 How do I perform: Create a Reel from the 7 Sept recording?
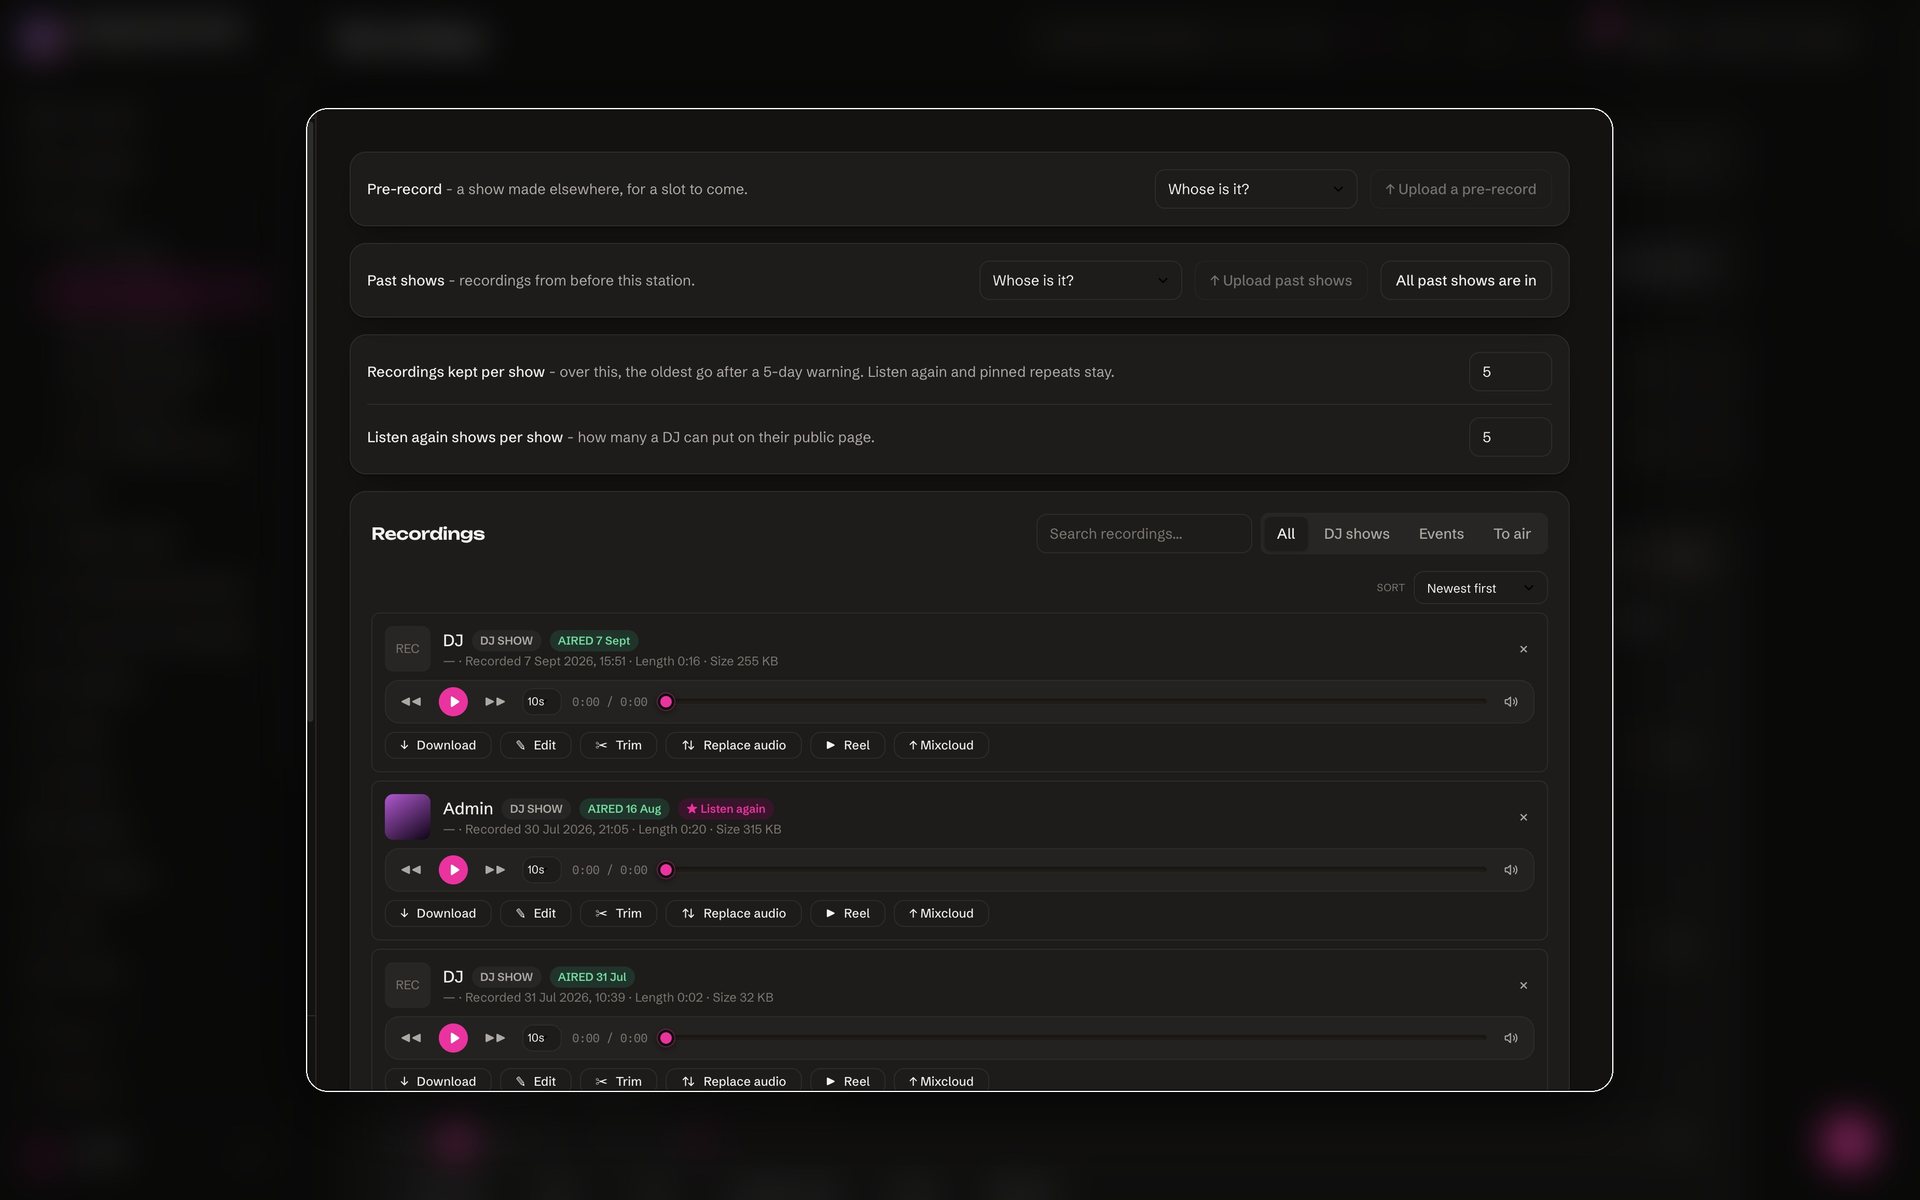coord(847,745)
